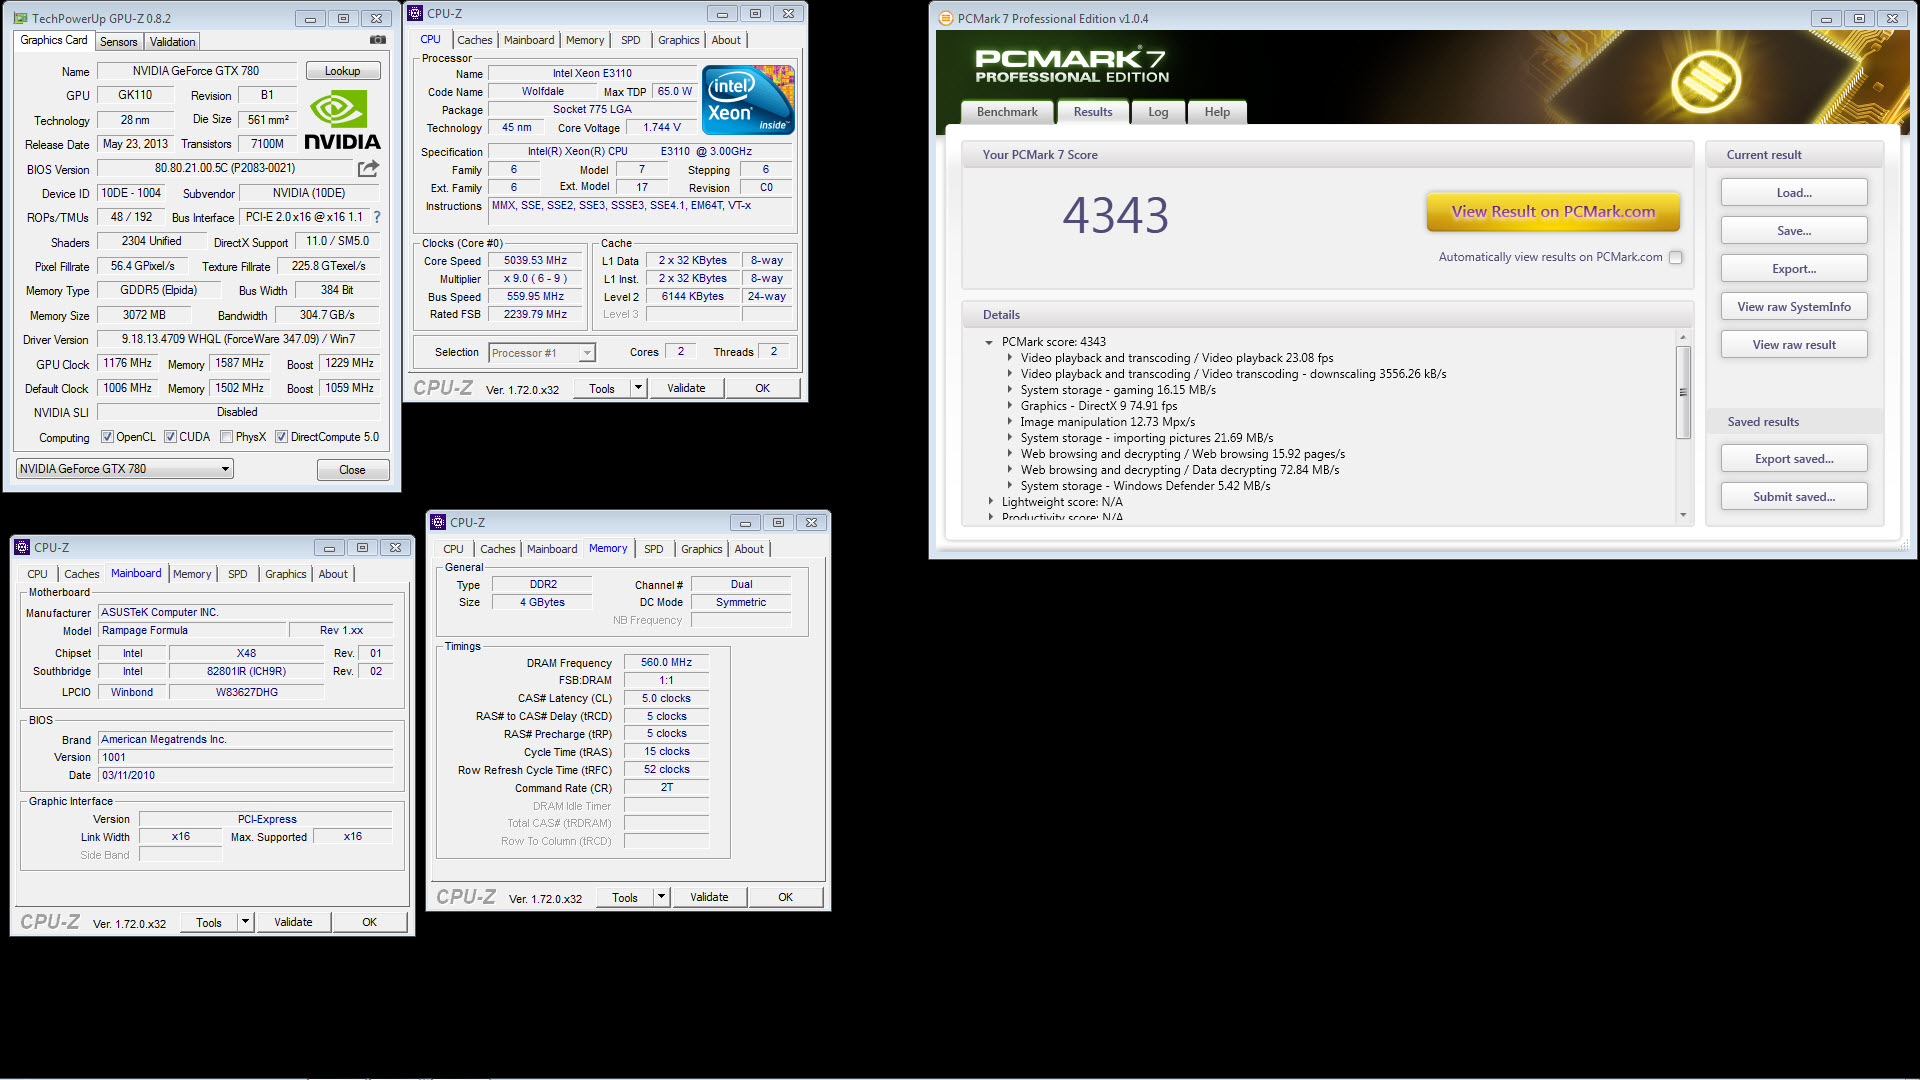Click CPU-Z icon in the CPU tab window
This screenshot has width=1920, height=1080.
click(x=415, y=13)
